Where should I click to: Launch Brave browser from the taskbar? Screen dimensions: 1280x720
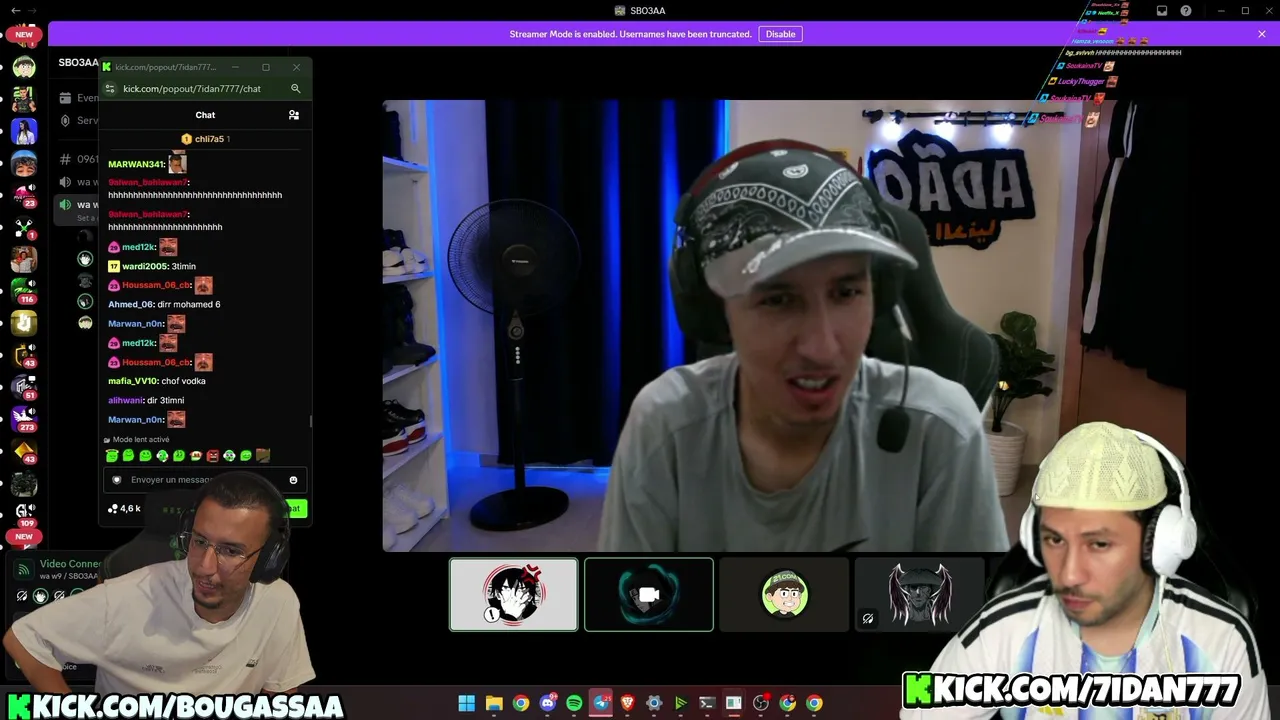pyautogui.click(x=628, y=703)
